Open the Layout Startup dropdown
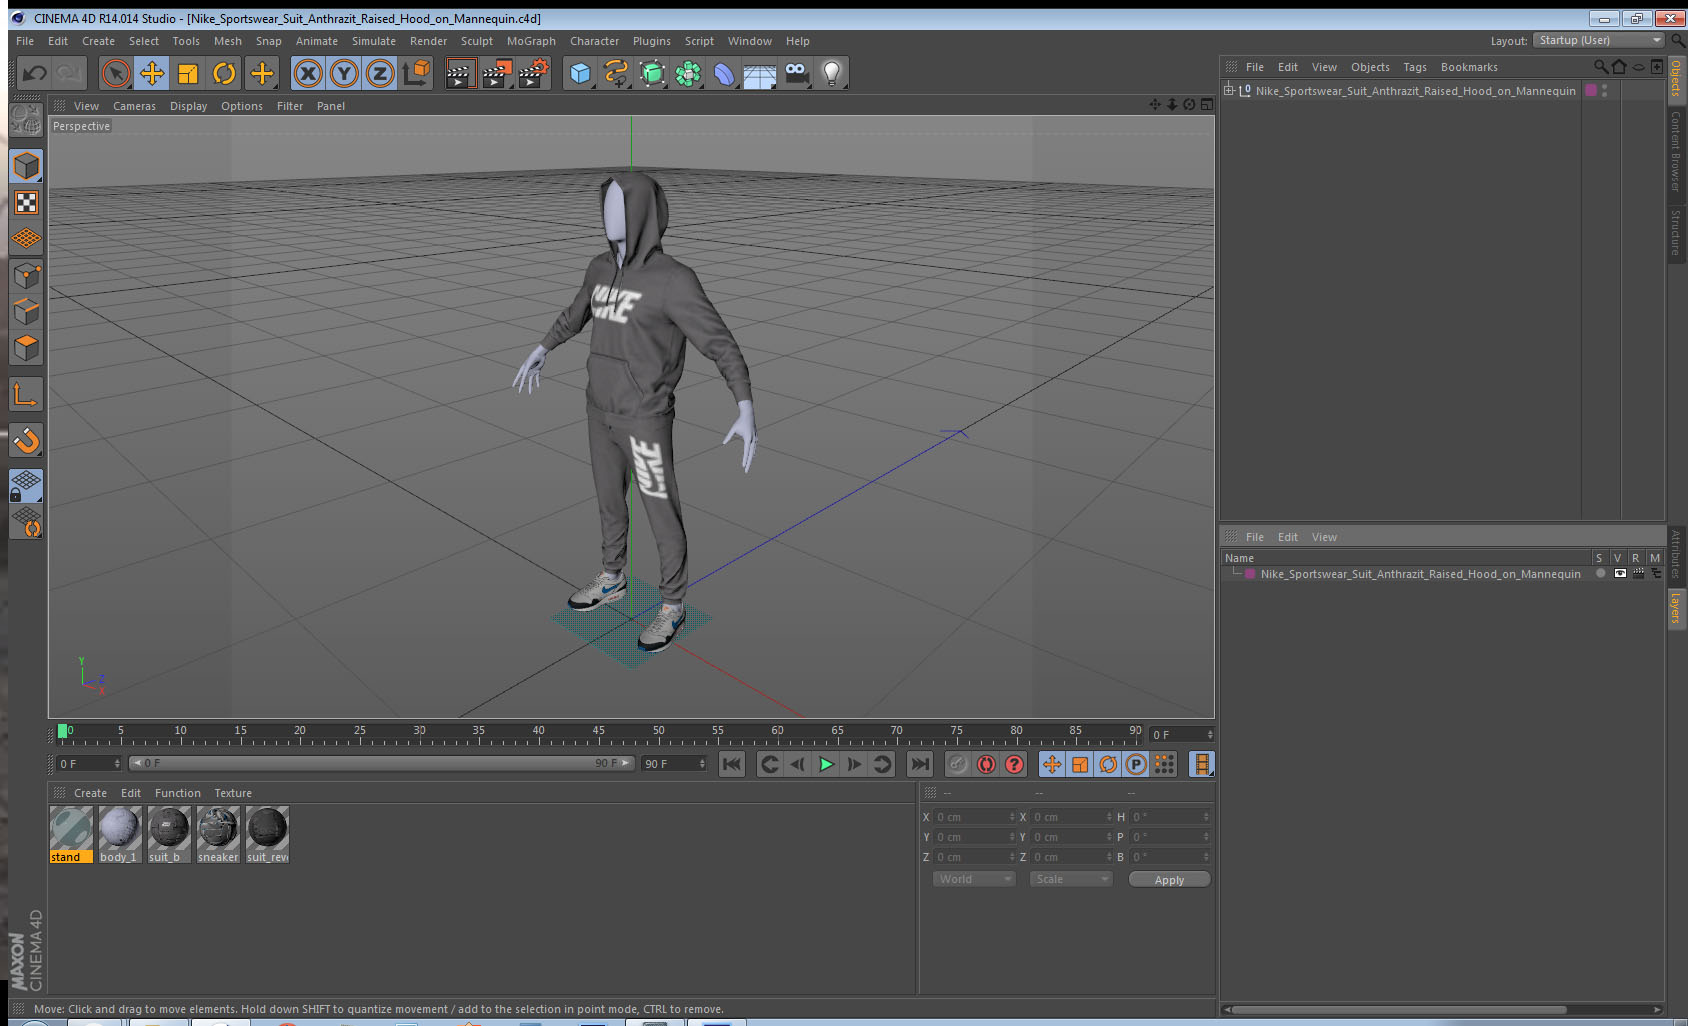 (x=1599, y=40)
